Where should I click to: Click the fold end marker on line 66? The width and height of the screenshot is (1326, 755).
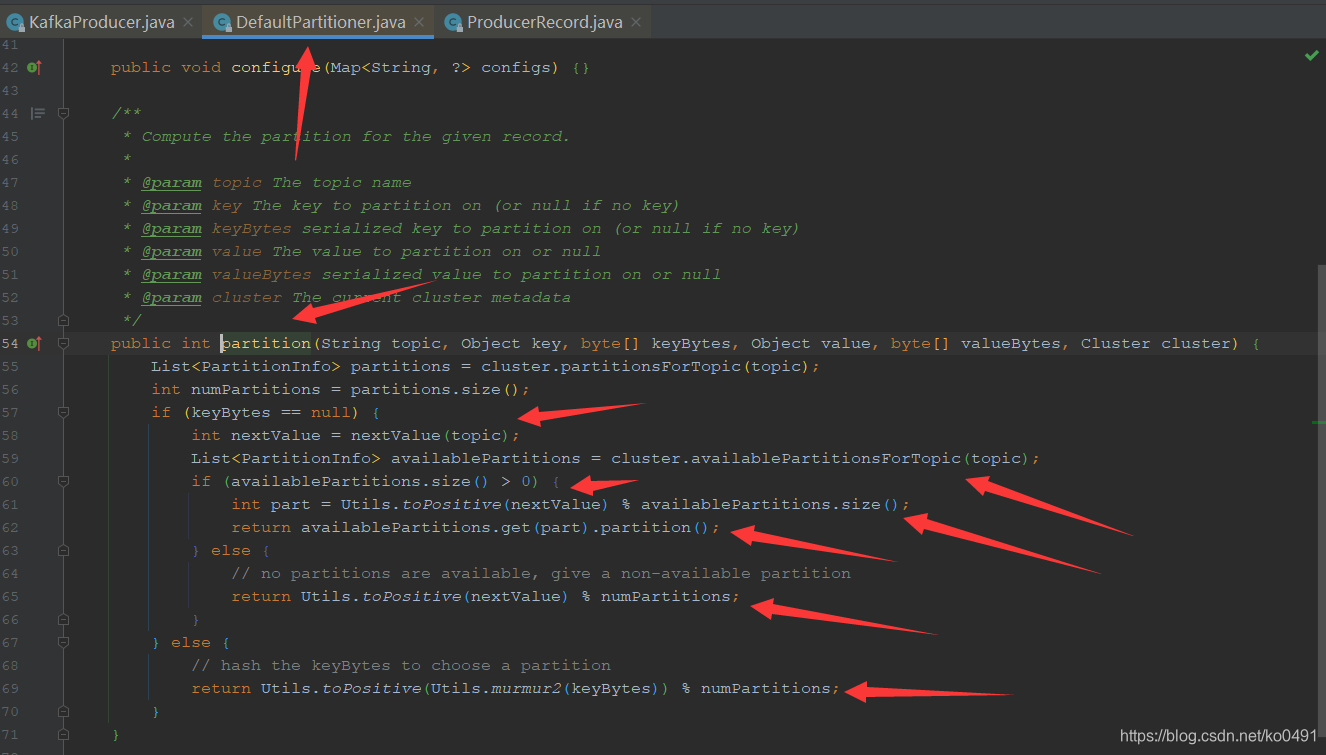(x=64, y=620)
